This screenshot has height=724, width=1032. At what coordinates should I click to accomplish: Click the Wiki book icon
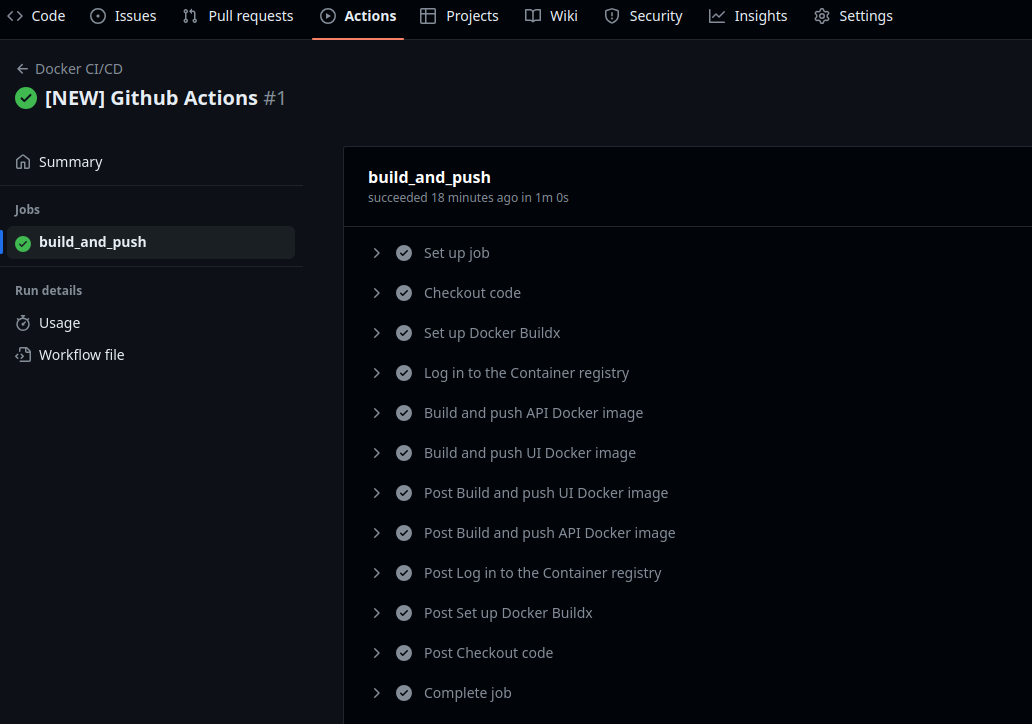tap(532, 16)
